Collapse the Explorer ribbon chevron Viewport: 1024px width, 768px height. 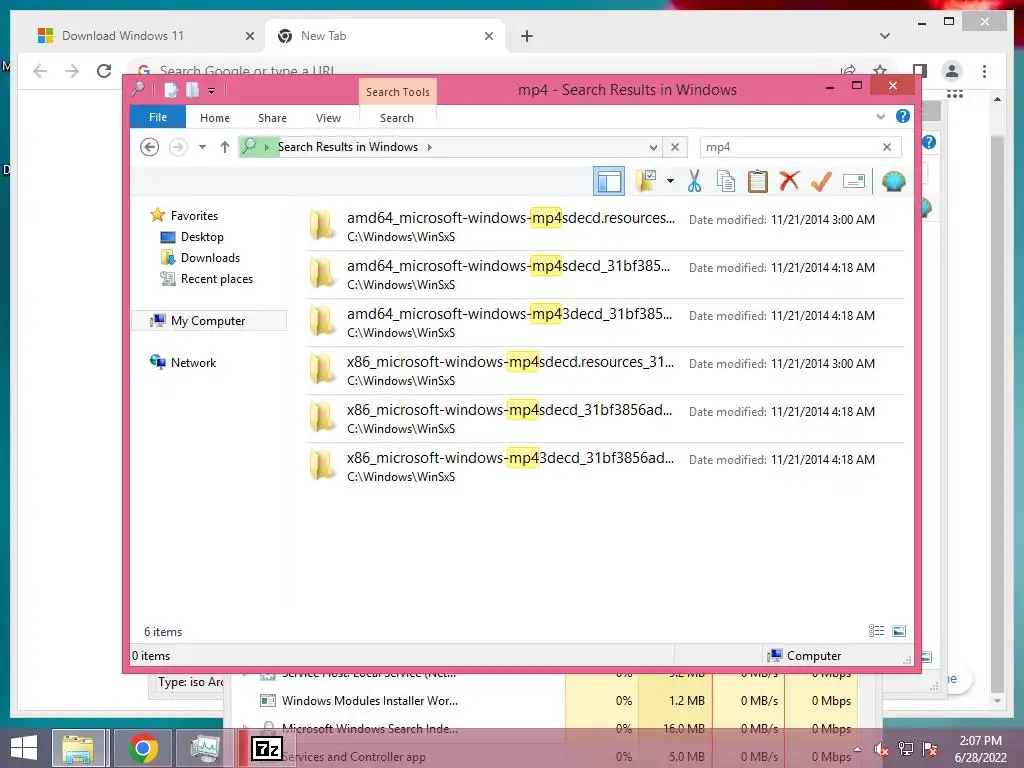(880, 116)
